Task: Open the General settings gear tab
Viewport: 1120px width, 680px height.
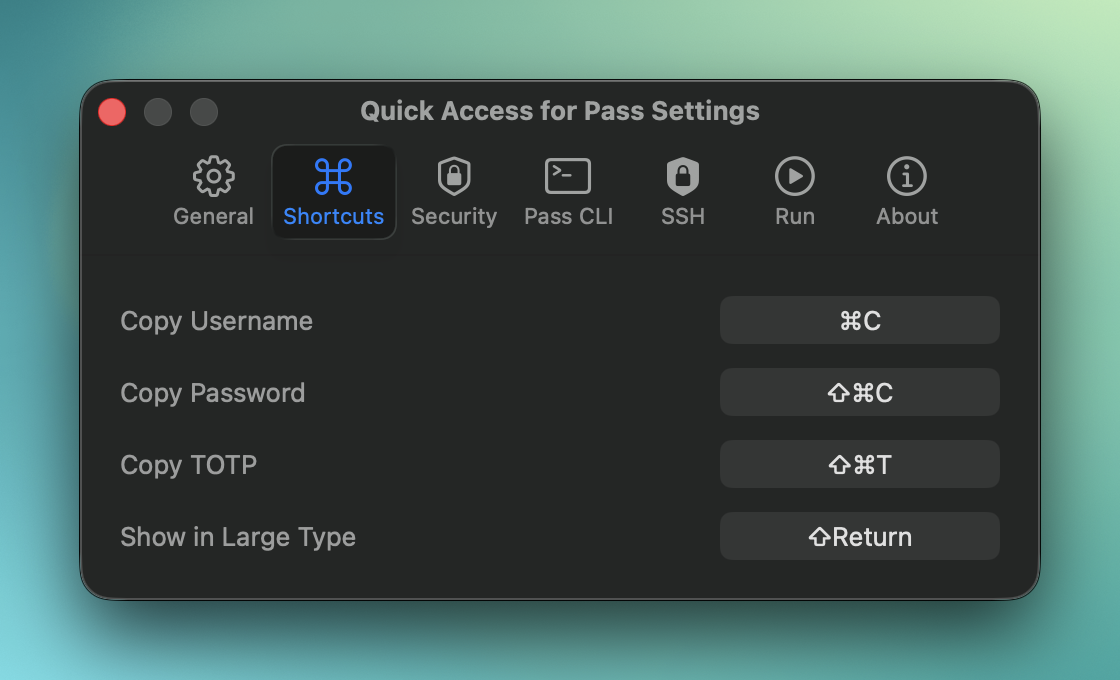Action: pyautogui.click(x=214, y=191)
